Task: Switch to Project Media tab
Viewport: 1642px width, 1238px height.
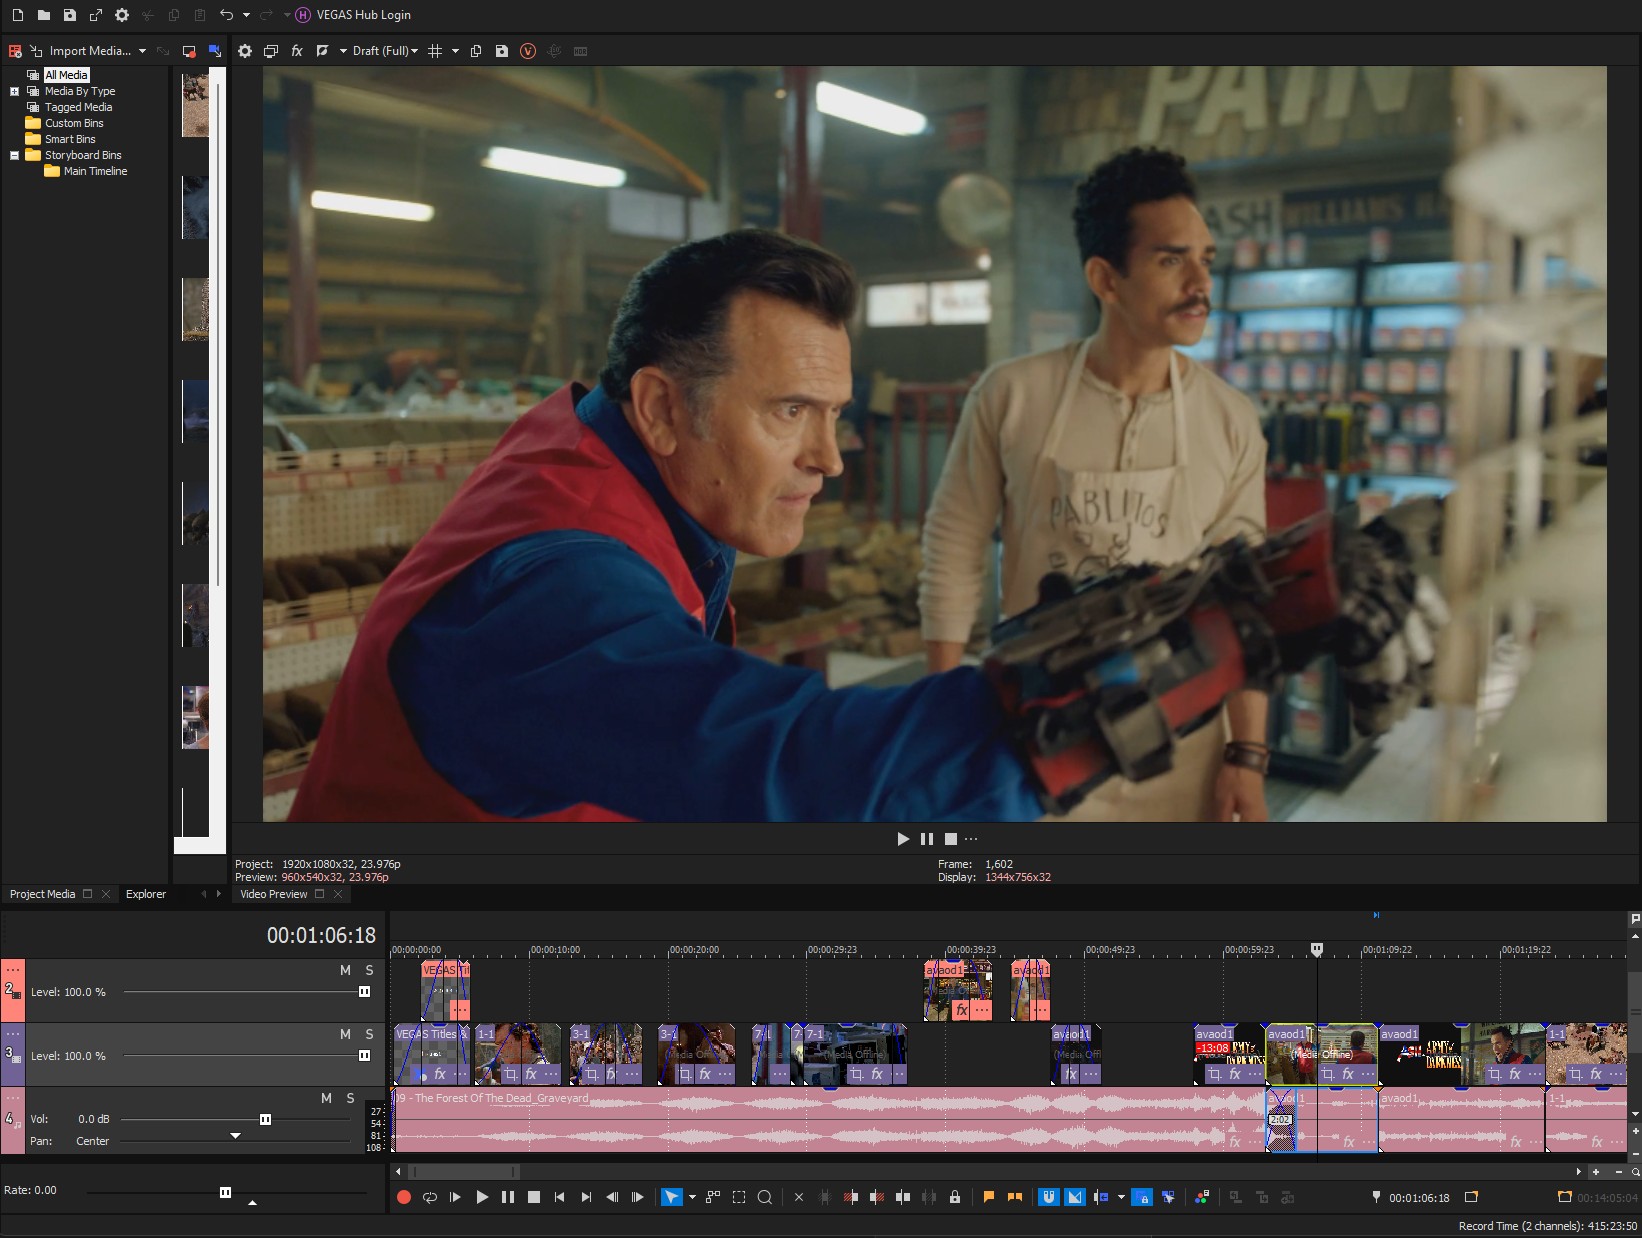Action: click(42, 894)
